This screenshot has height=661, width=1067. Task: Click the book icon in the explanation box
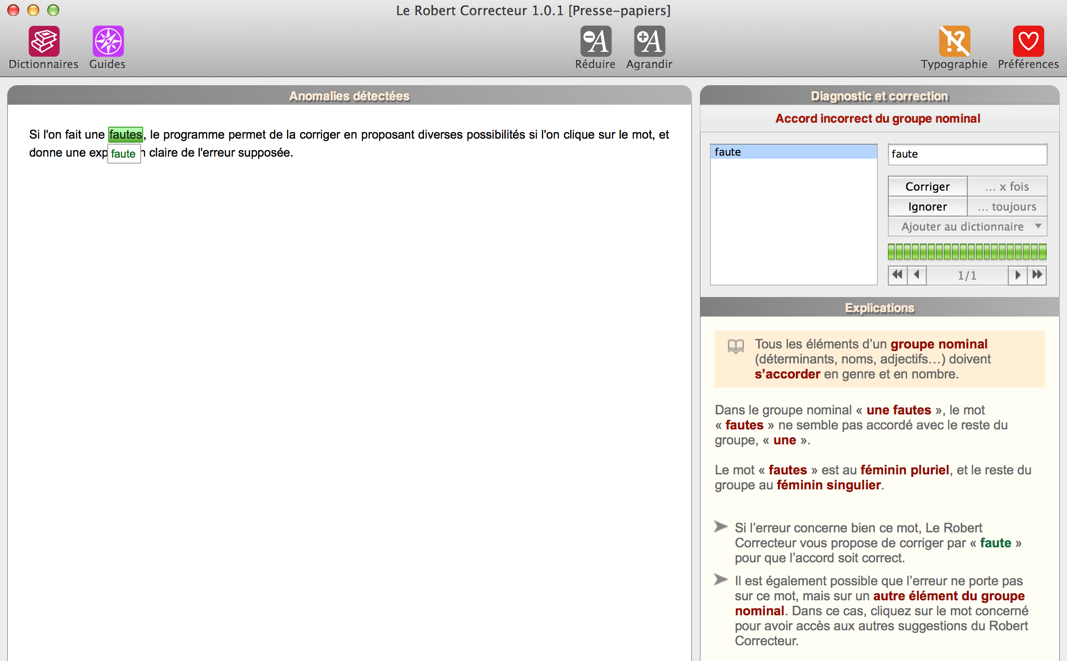point(736,346)
